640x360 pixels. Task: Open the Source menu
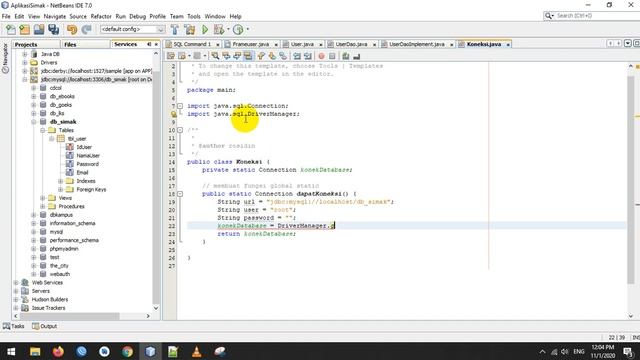pyautogui.click(x=78, y=16)
